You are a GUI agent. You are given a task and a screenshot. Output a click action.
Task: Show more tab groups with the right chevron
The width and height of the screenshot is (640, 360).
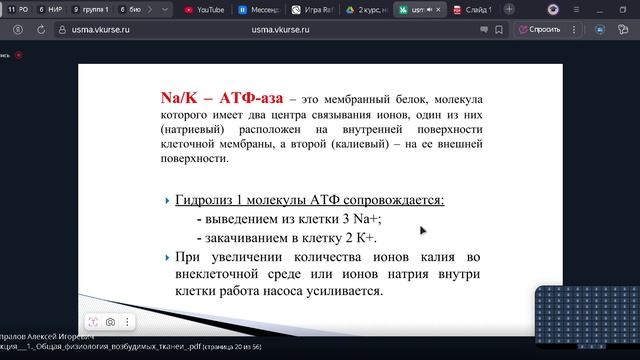[x=150, y=9]
